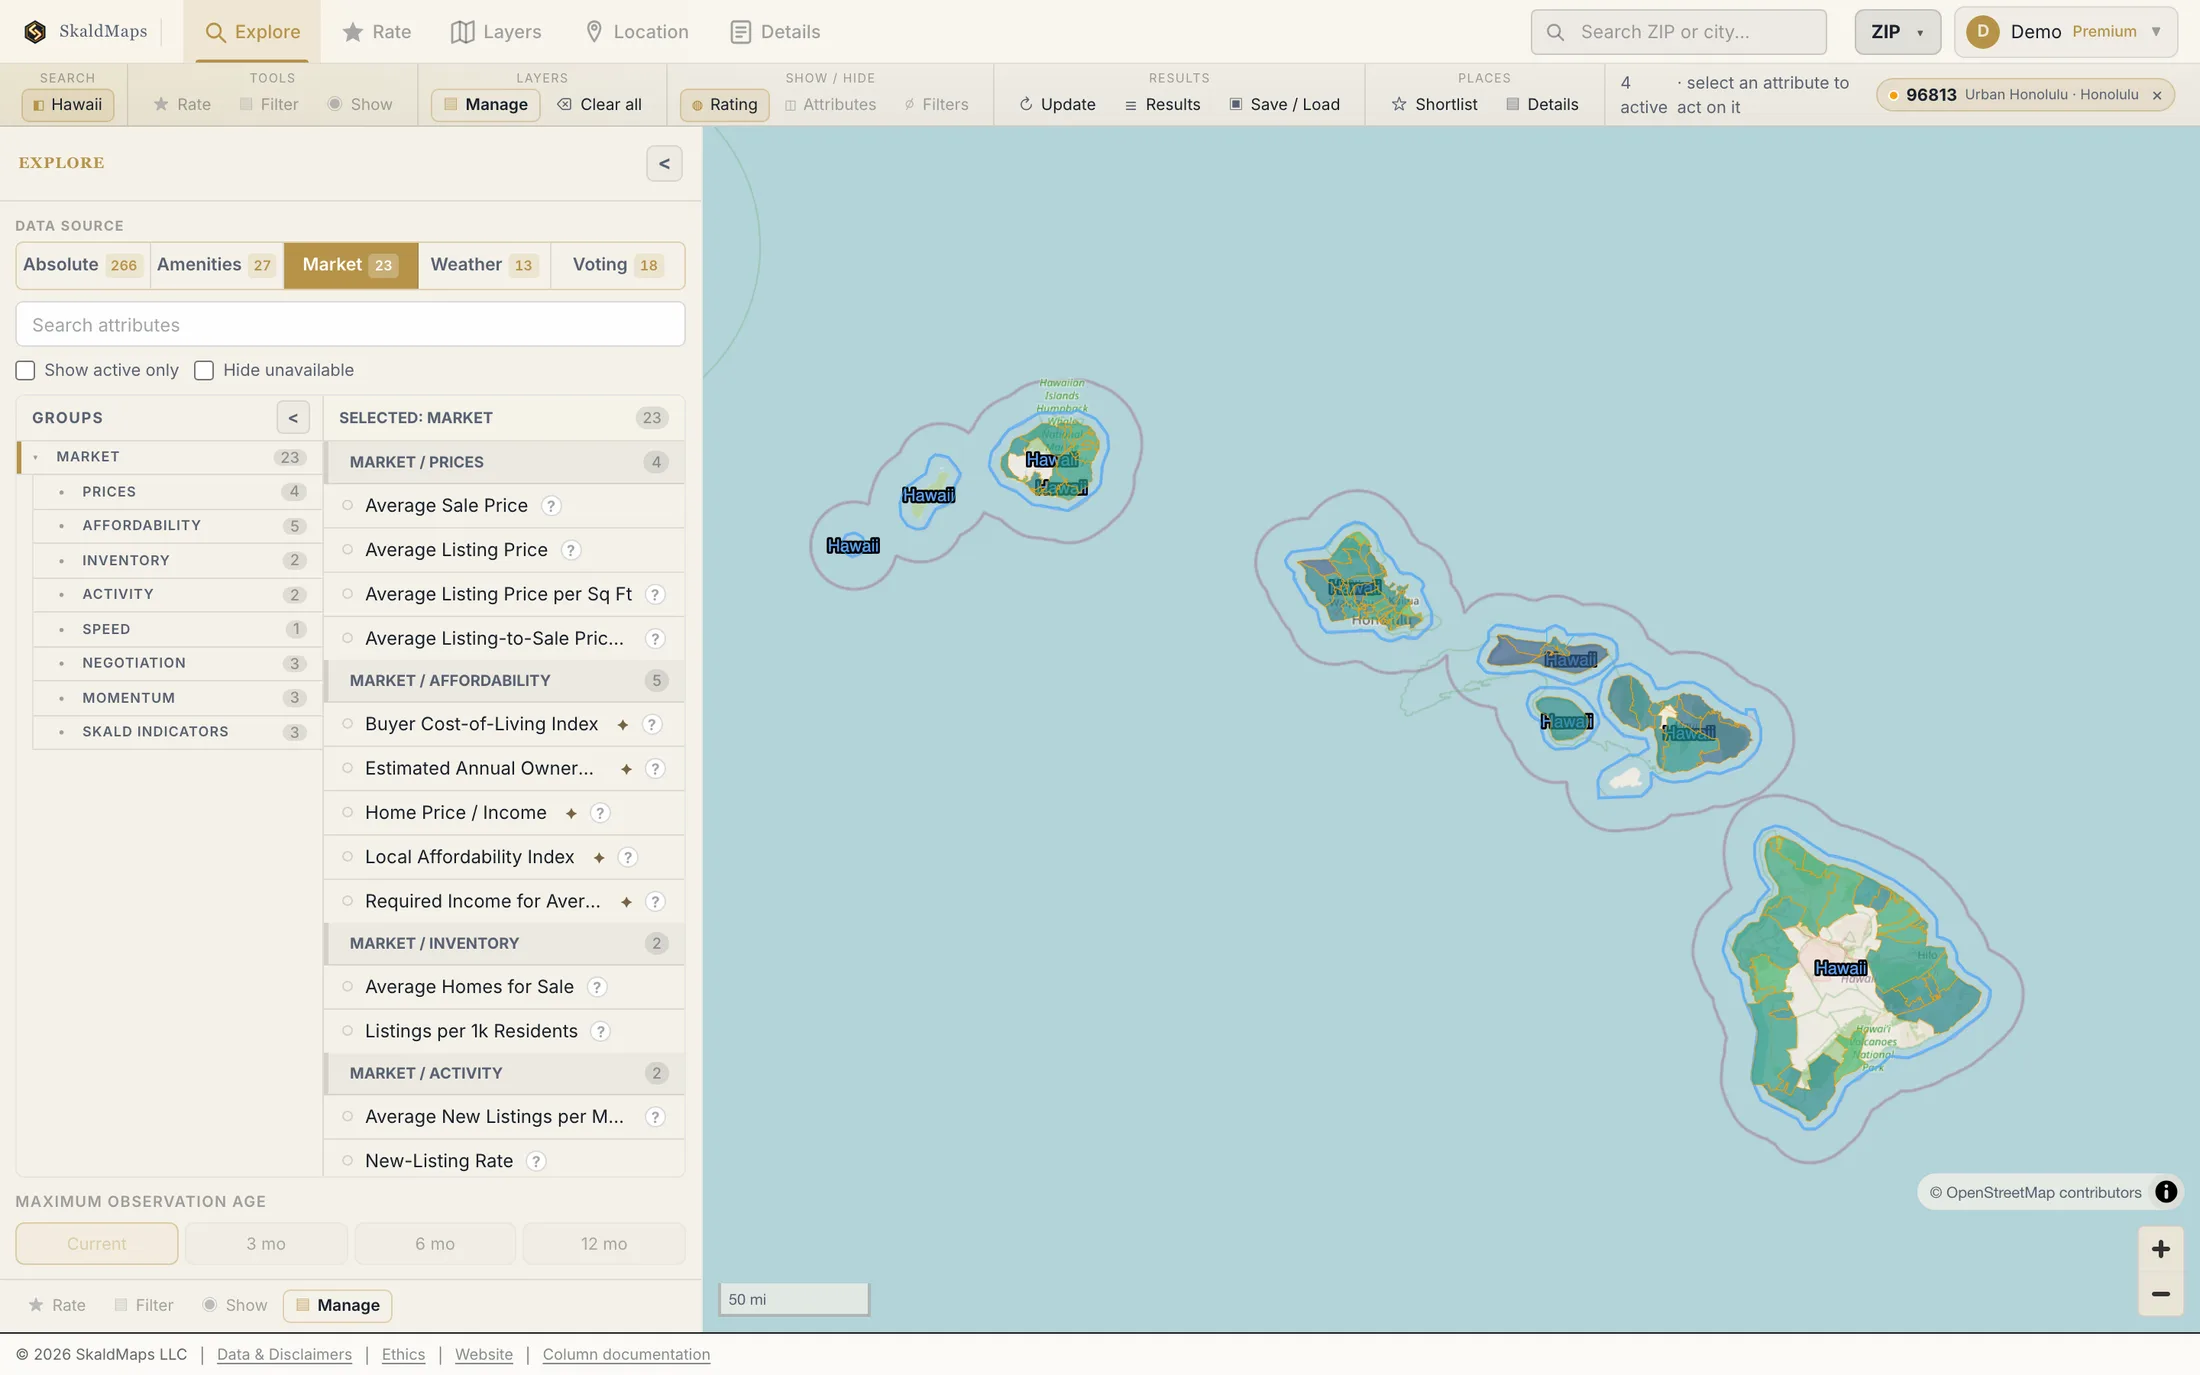The height and width of the screenshot is (1375, 2200).
Task: Switch to the Location top tab
Action: [636, 32]
